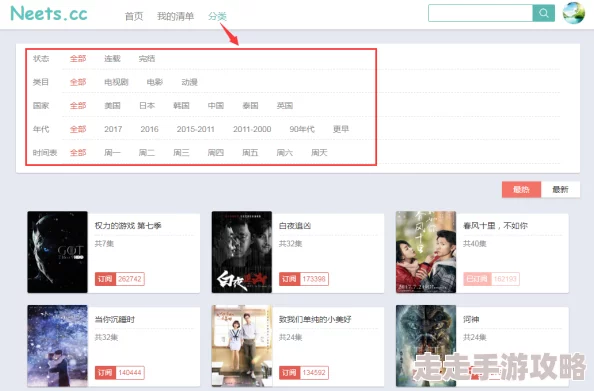
Task: Open the 权力的游戏 第七季 poster
Action: (57, 252)
